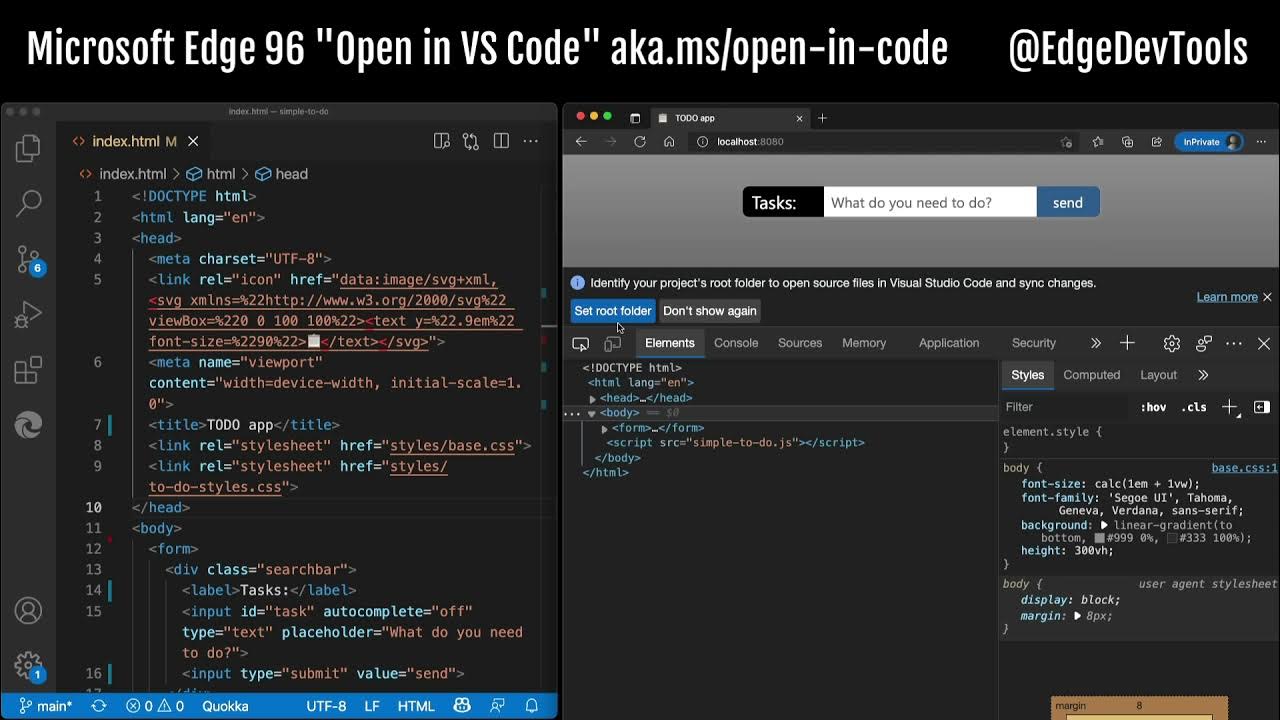The width and height of the screenshot is (1280, 720).
Task: Open Source Control with 6 pending changes
Action: [29, 260]
